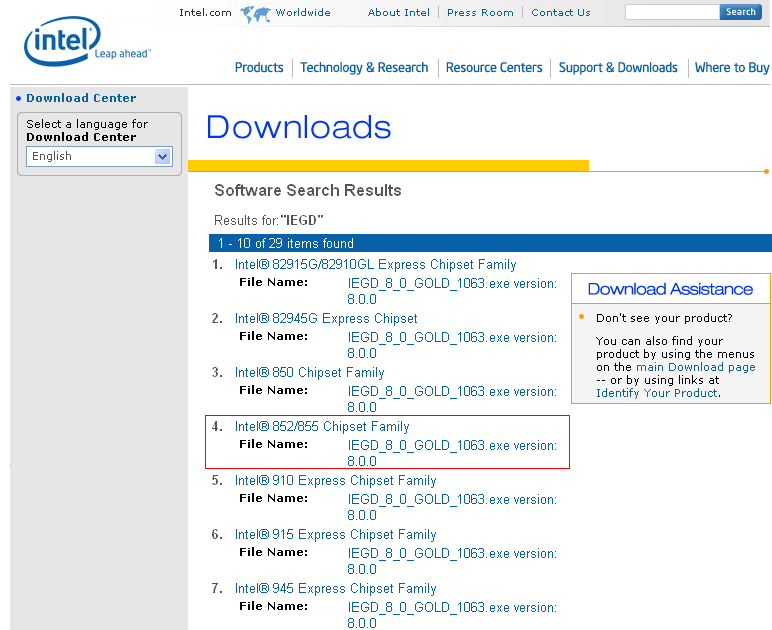
Task: Download IEGD file under 945 Express result
Action: pyautogui.click(x=452, y=615)
